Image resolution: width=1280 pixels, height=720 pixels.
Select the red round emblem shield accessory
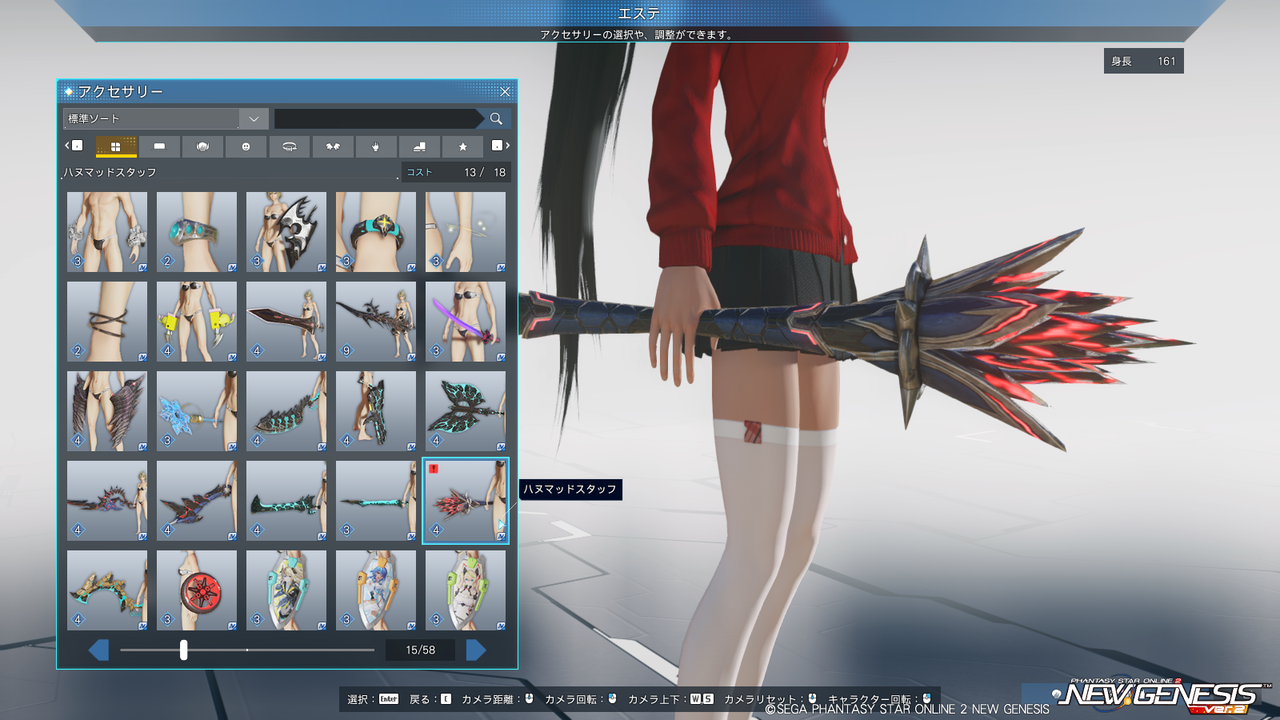coord(197,590)
